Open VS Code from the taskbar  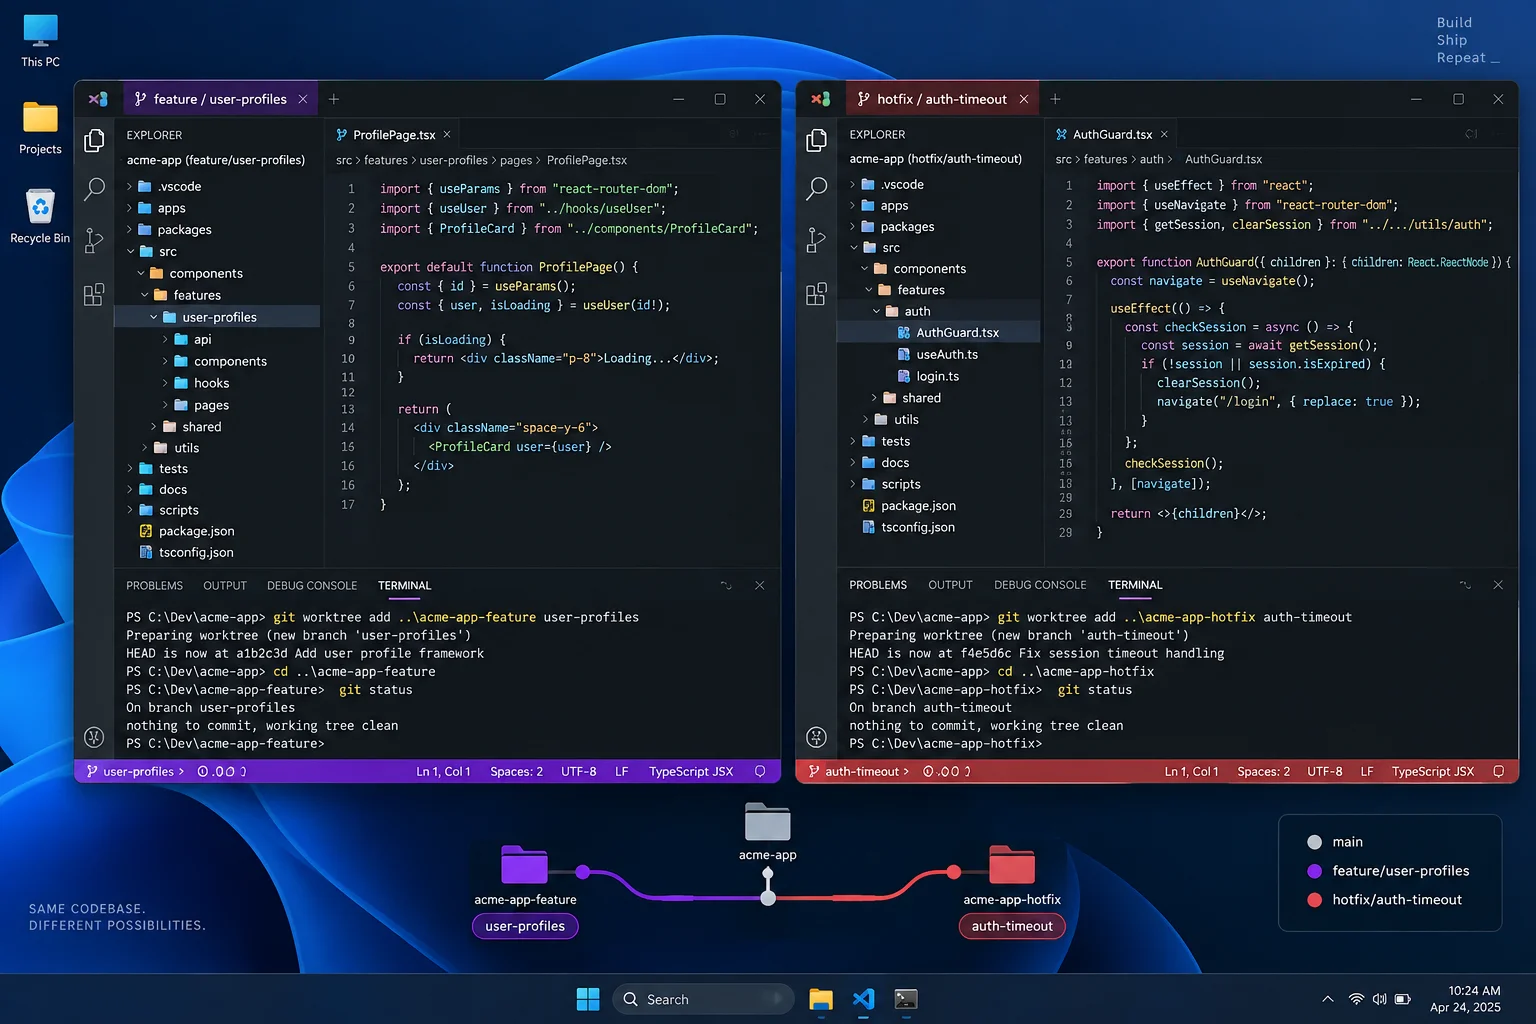(x=863, y=999)
